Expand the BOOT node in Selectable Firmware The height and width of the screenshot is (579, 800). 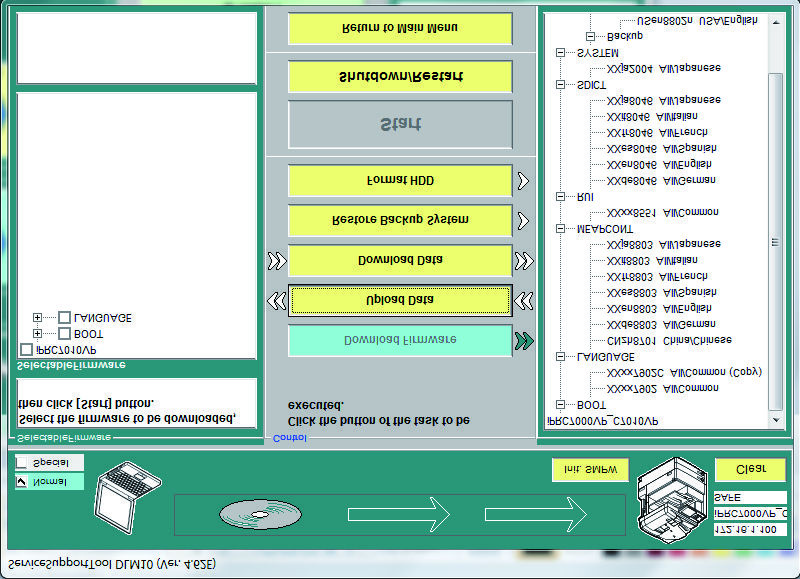37,334
